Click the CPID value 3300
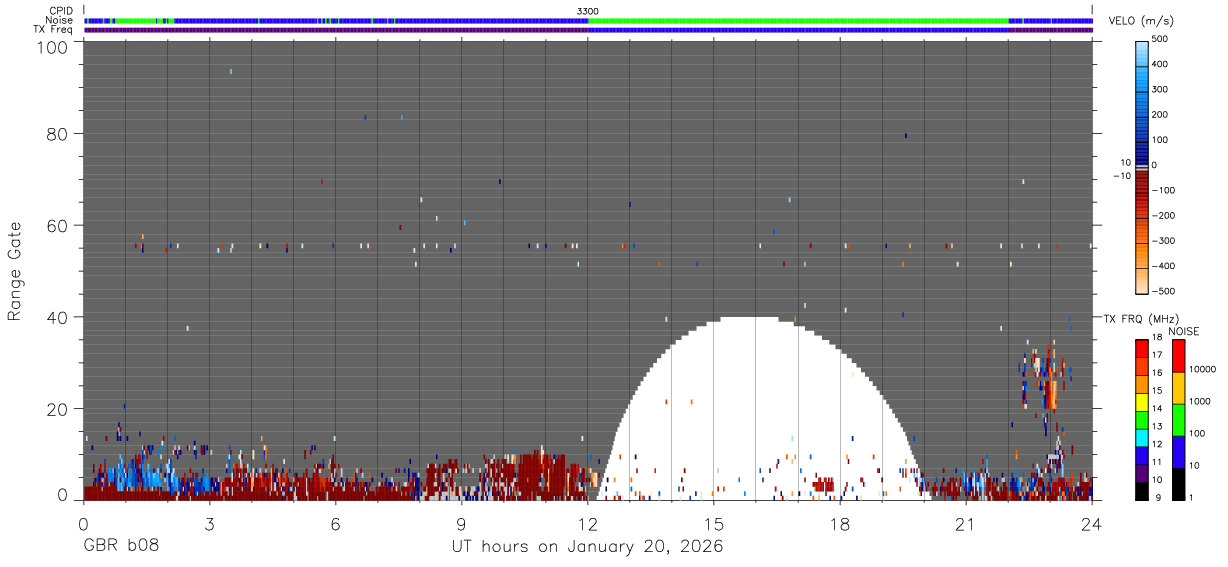 click(588, 11)
